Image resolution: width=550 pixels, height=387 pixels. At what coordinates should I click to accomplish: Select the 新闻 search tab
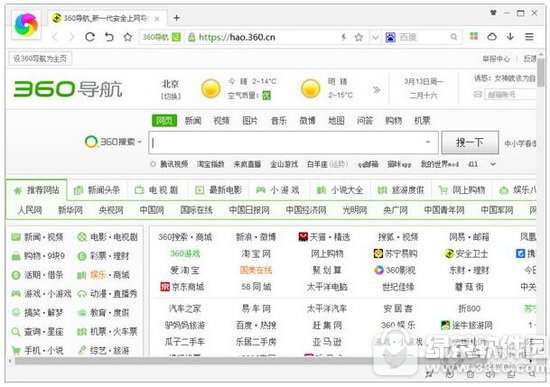click(x=193, y=121)
